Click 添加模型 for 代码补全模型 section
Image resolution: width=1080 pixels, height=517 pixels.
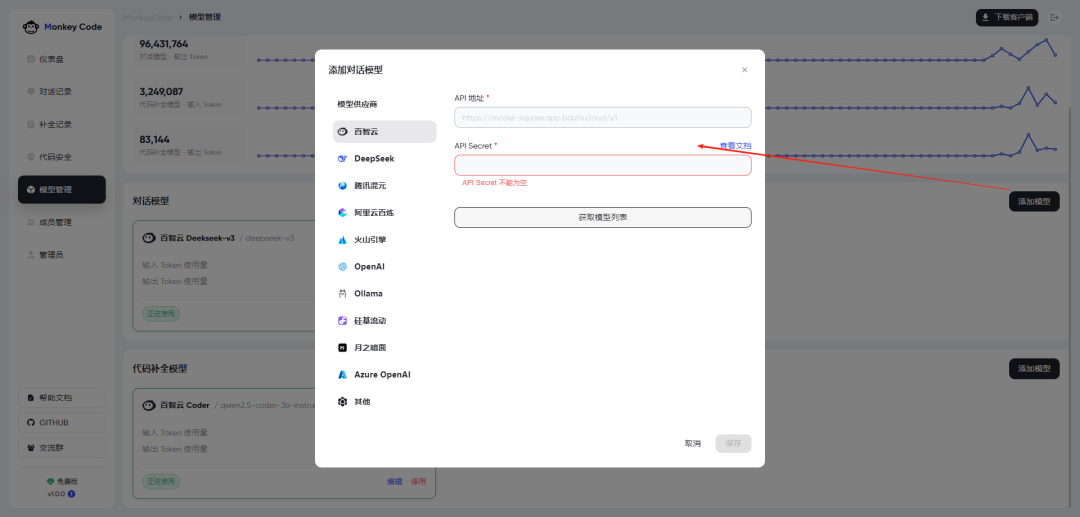pos(1035,368)
